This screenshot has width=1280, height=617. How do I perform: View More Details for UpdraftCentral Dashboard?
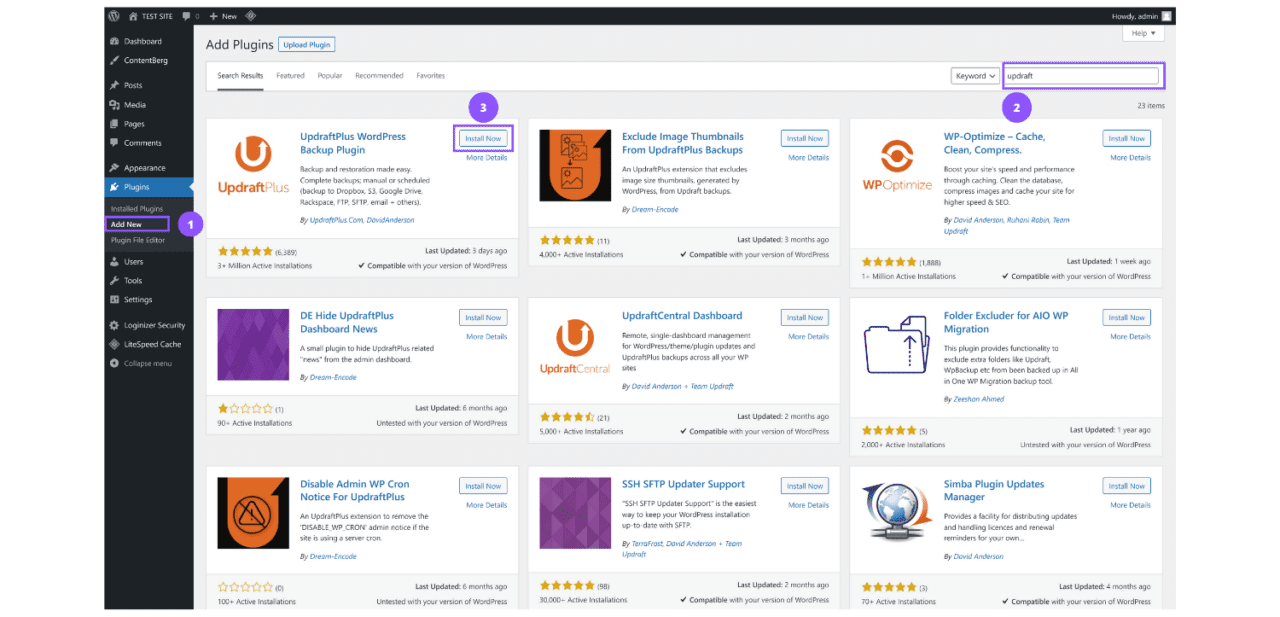pos(809,337)
